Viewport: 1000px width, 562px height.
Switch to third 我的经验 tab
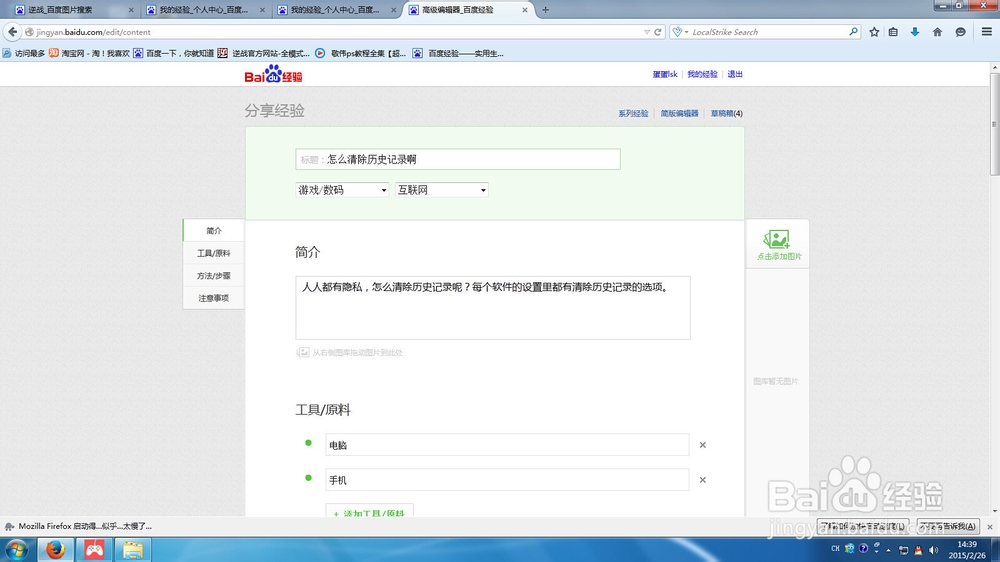[336, 10]
